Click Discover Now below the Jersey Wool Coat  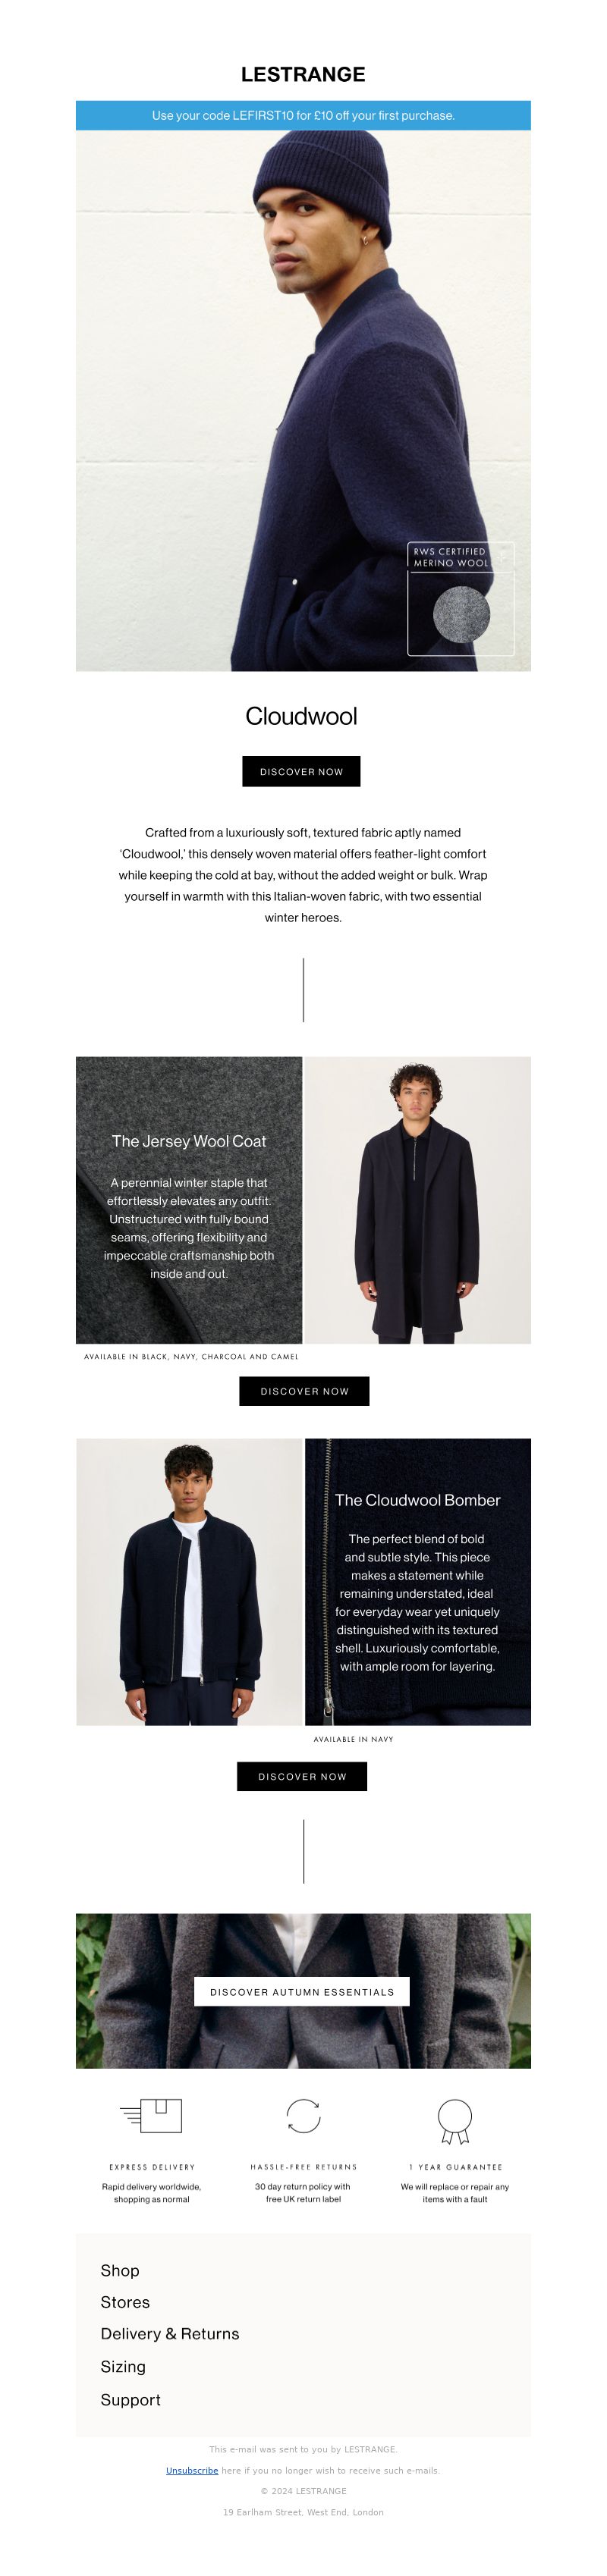pos(304,1391)
